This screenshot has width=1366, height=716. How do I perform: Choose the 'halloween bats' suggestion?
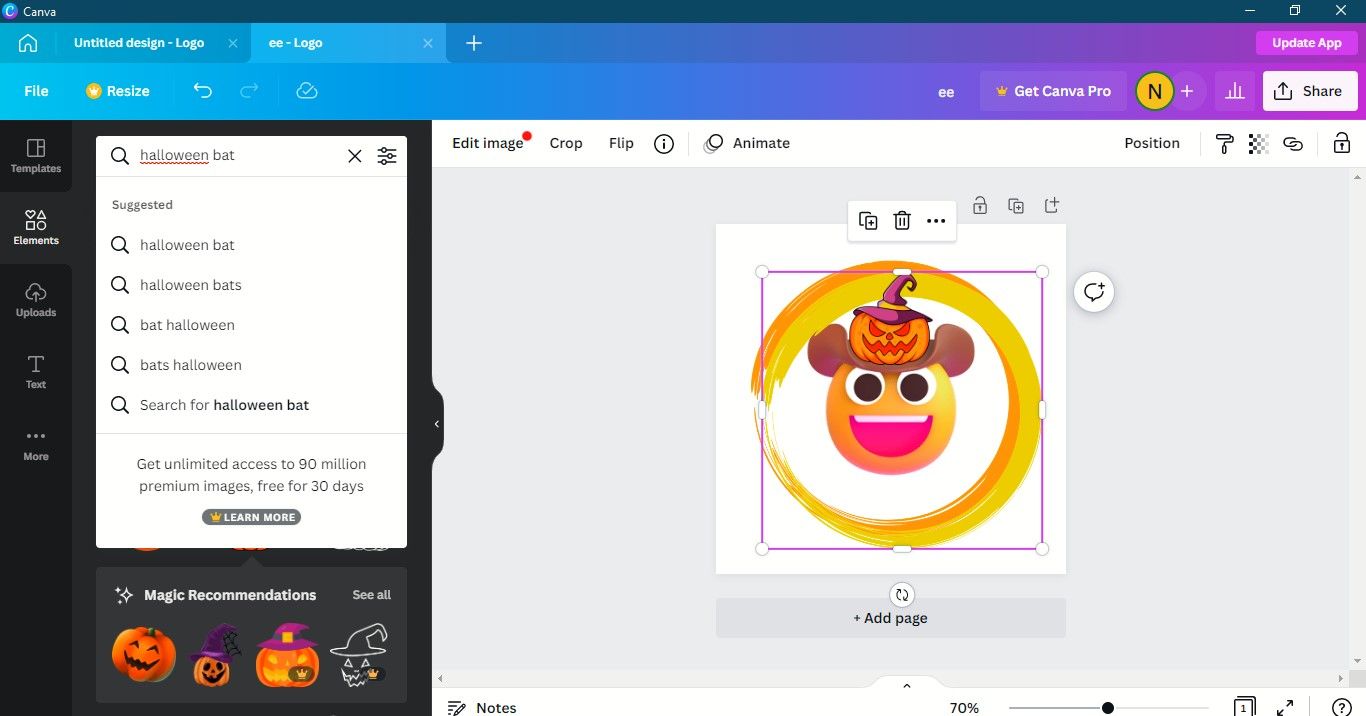pyautogui.click(x=251, y=285)
